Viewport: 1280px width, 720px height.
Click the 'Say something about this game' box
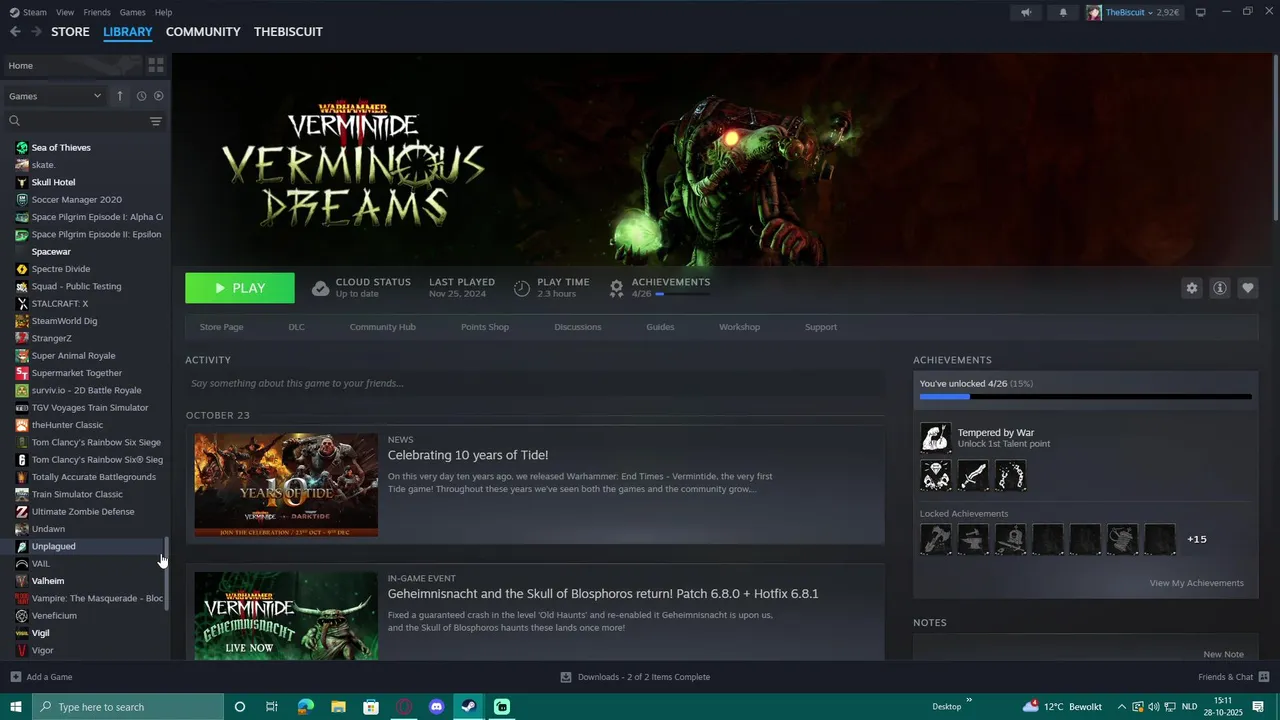(x=535, y=383)
